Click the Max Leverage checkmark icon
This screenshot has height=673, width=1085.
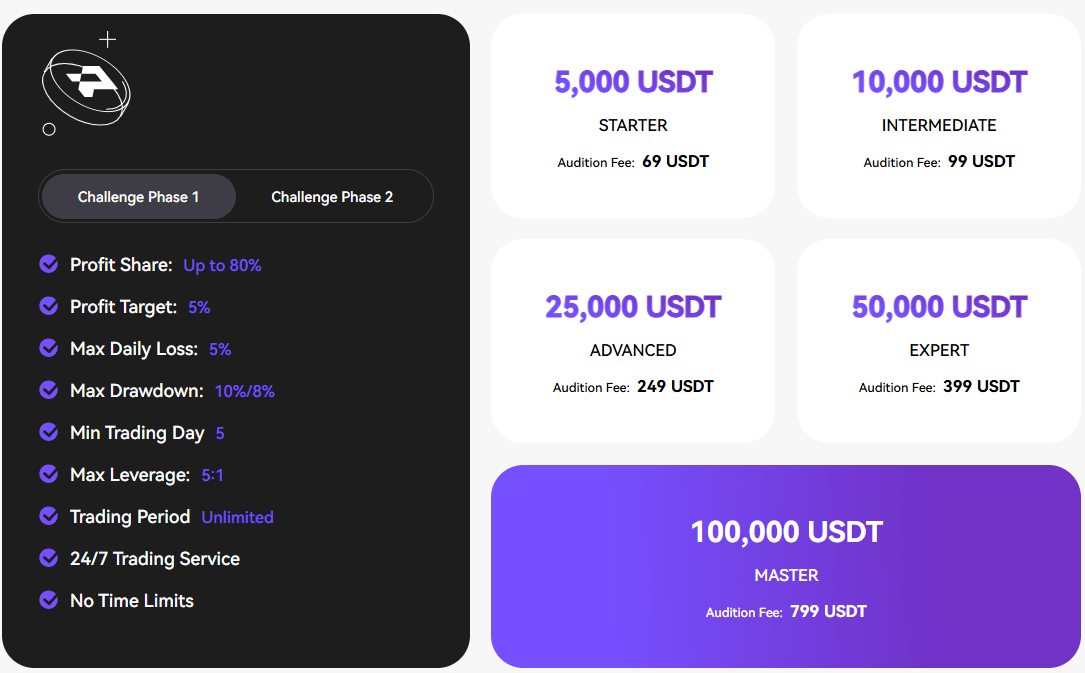click(48, 474)
